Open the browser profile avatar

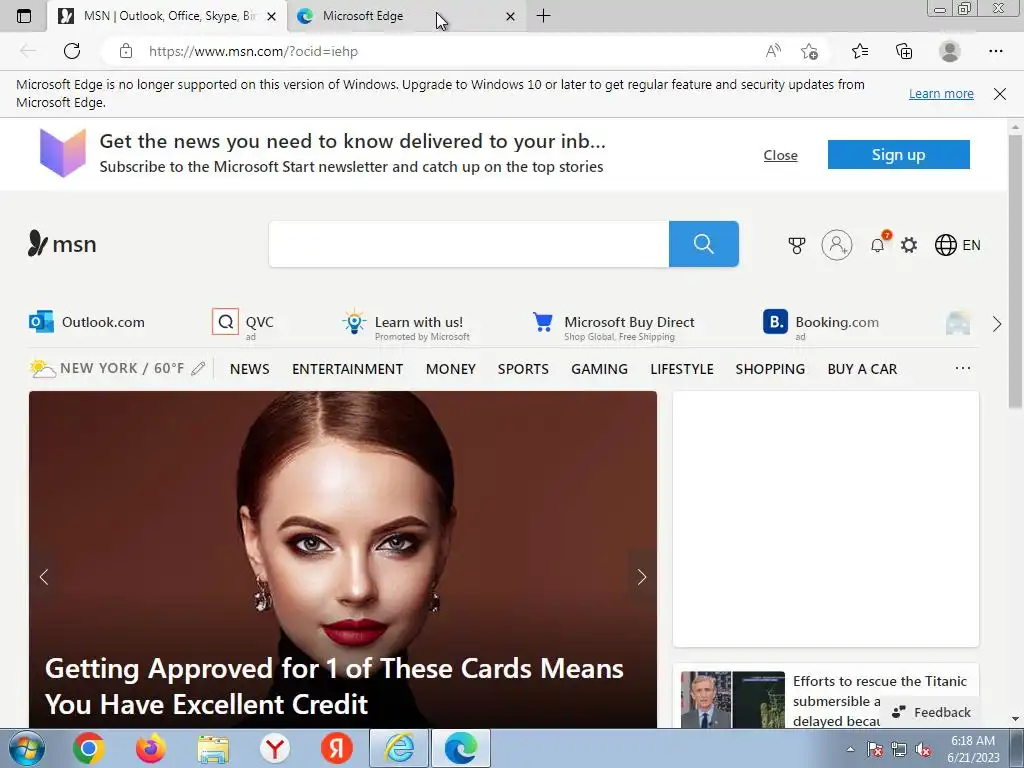(x=950, y=51)
